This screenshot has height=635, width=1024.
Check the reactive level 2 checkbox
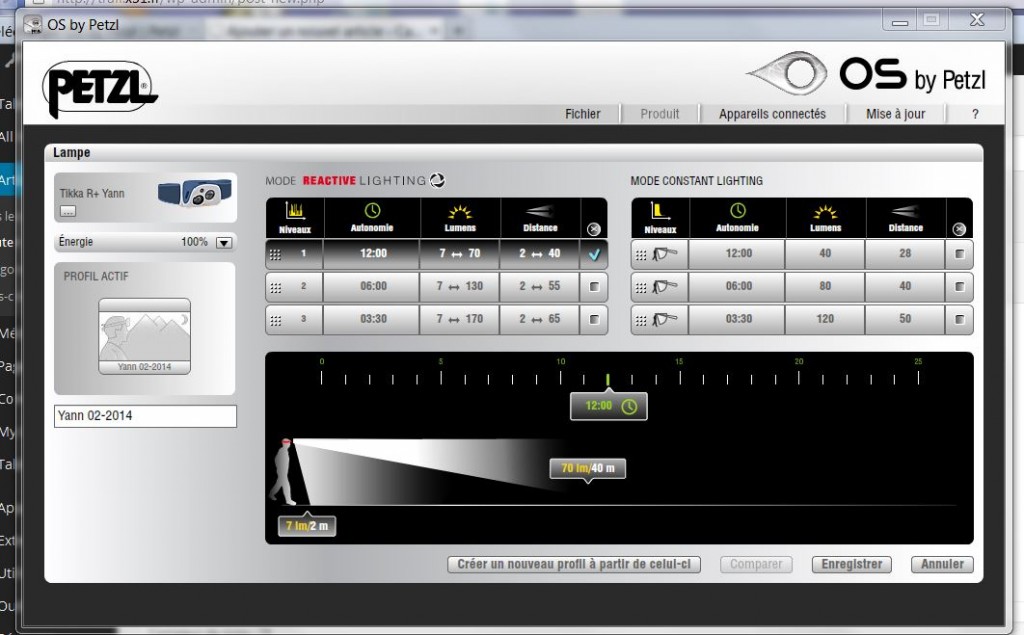point(594,287)
